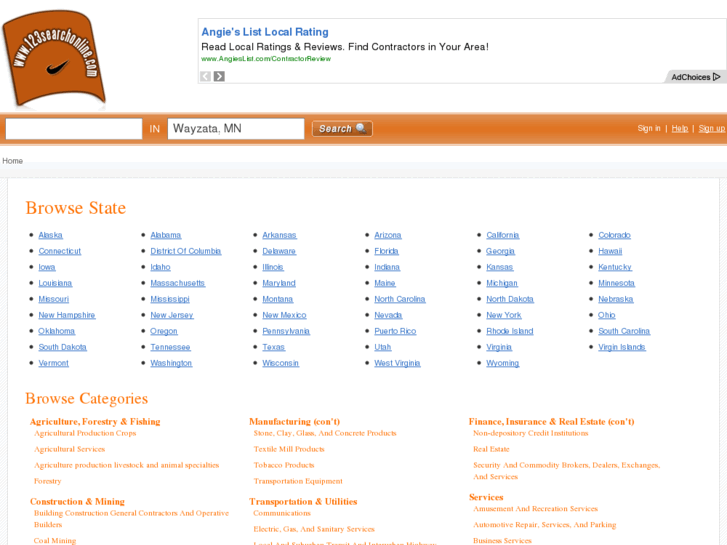The width and height of the screenshot is (727, 545).
Task: Open Vermont link
Action: coord(53,363)
